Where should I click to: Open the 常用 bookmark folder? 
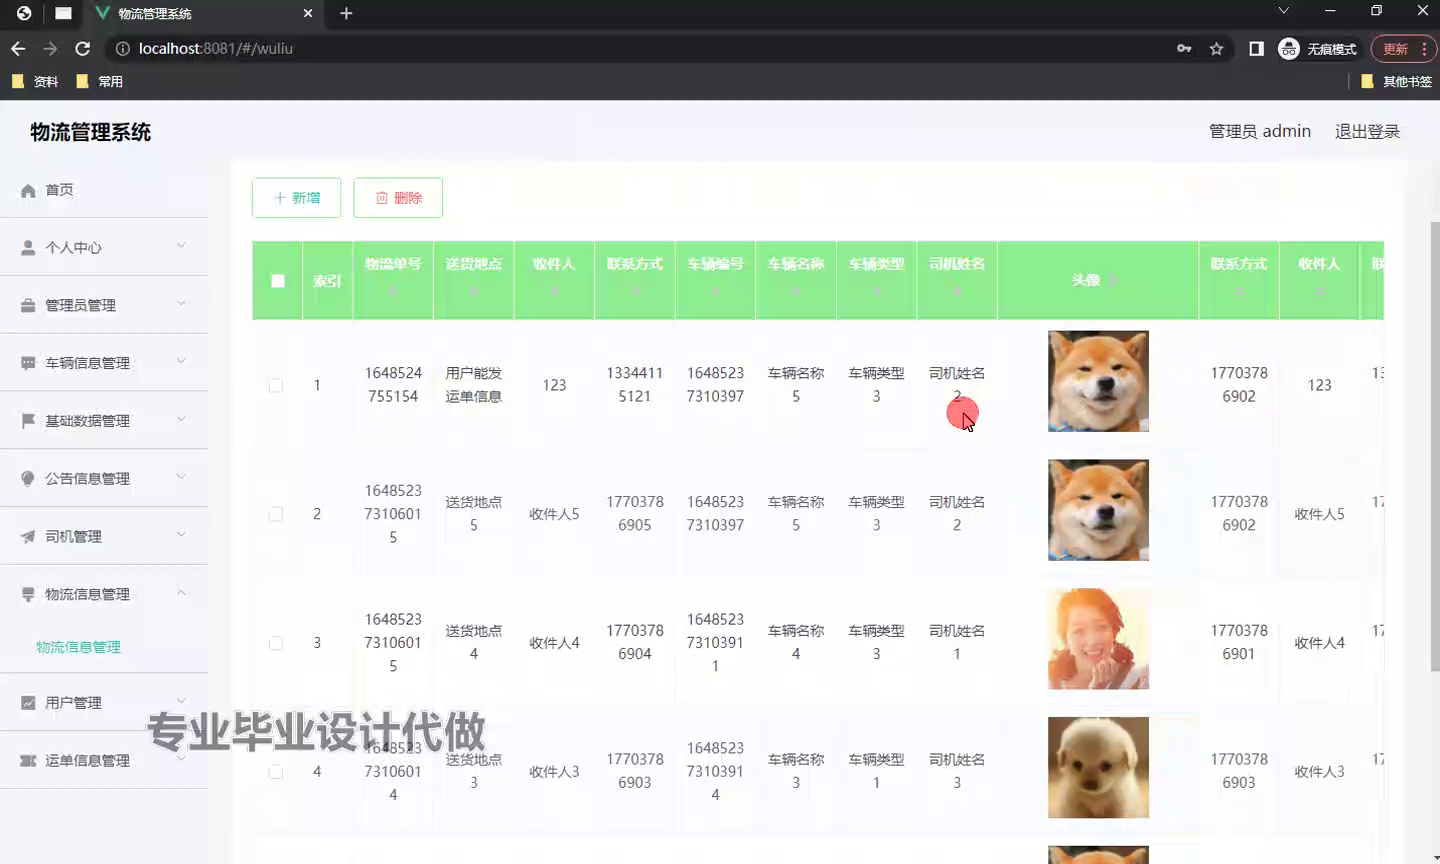99,81
